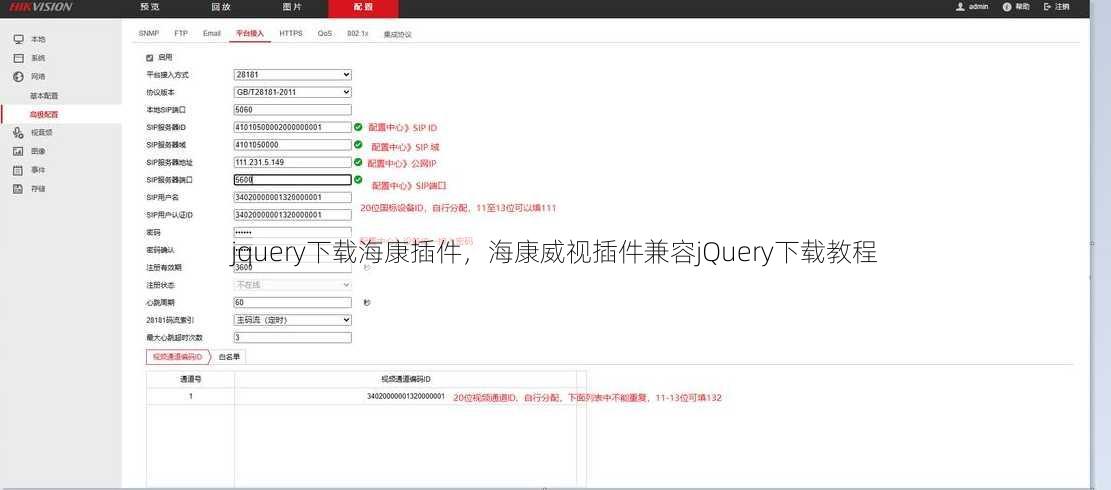Open the 注册状态 dropdown showing 不在线
The image size is (1111, 490).
[x=293, y=285]
